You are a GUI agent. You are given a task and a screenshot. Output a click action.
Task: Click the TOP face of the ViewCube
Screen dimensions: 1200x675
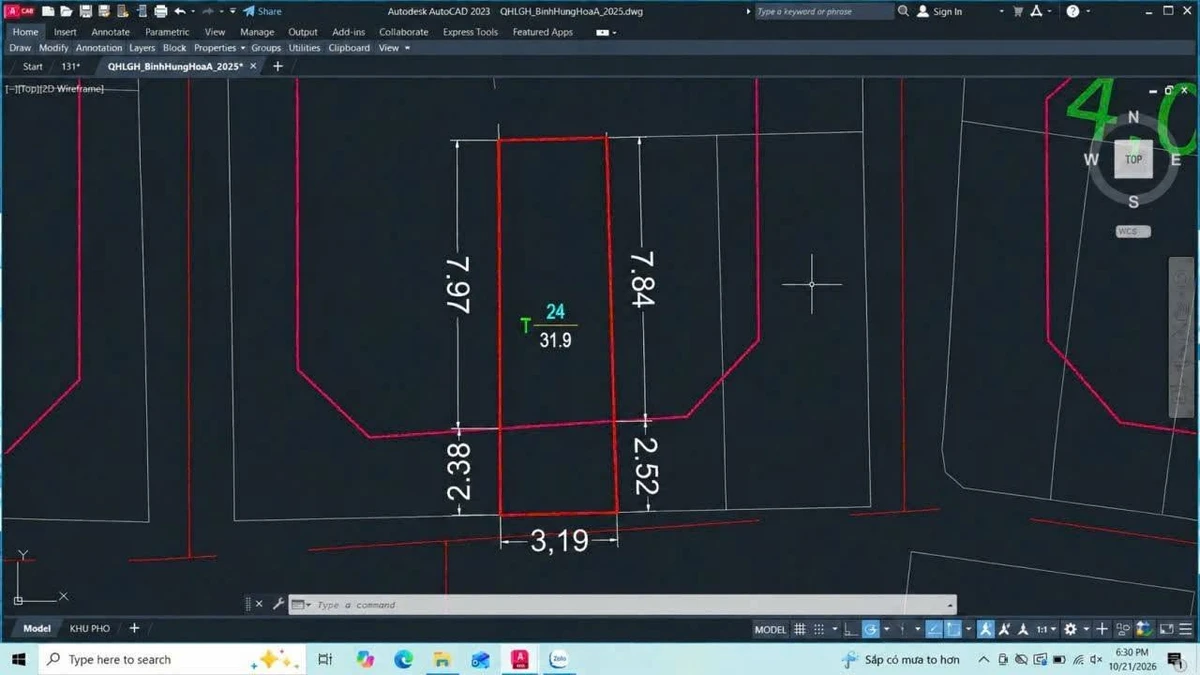pyautogui.click(x=1133, y=159)
